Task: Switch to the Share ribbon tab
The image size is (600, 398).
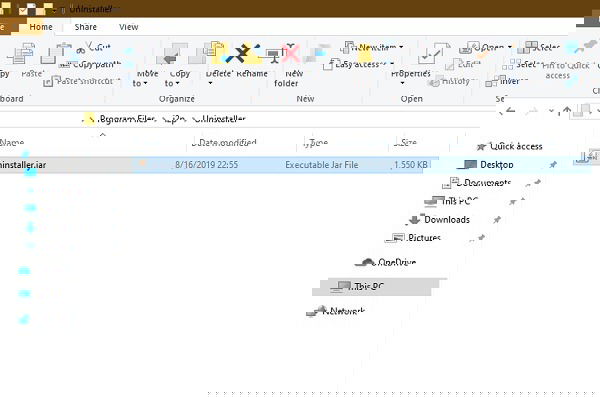Action: [x=86, y=27]
